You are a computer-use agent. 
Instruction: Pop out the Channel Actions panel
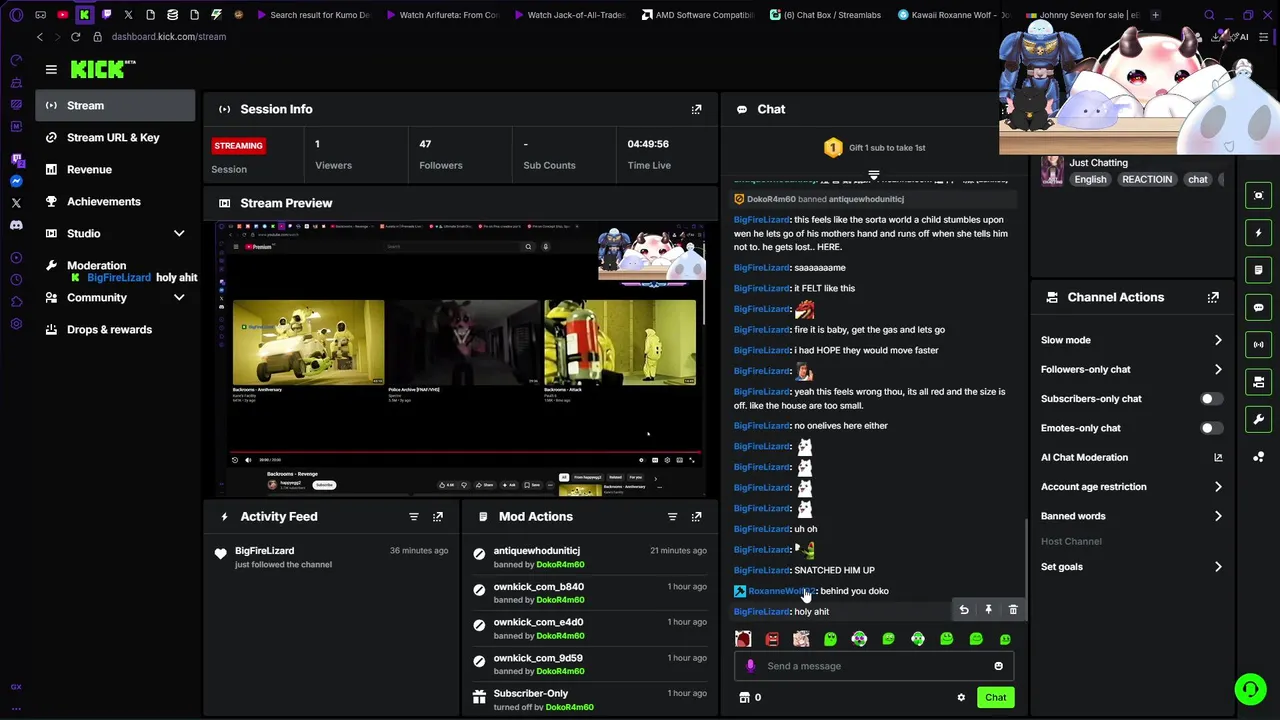[1213, 297]
